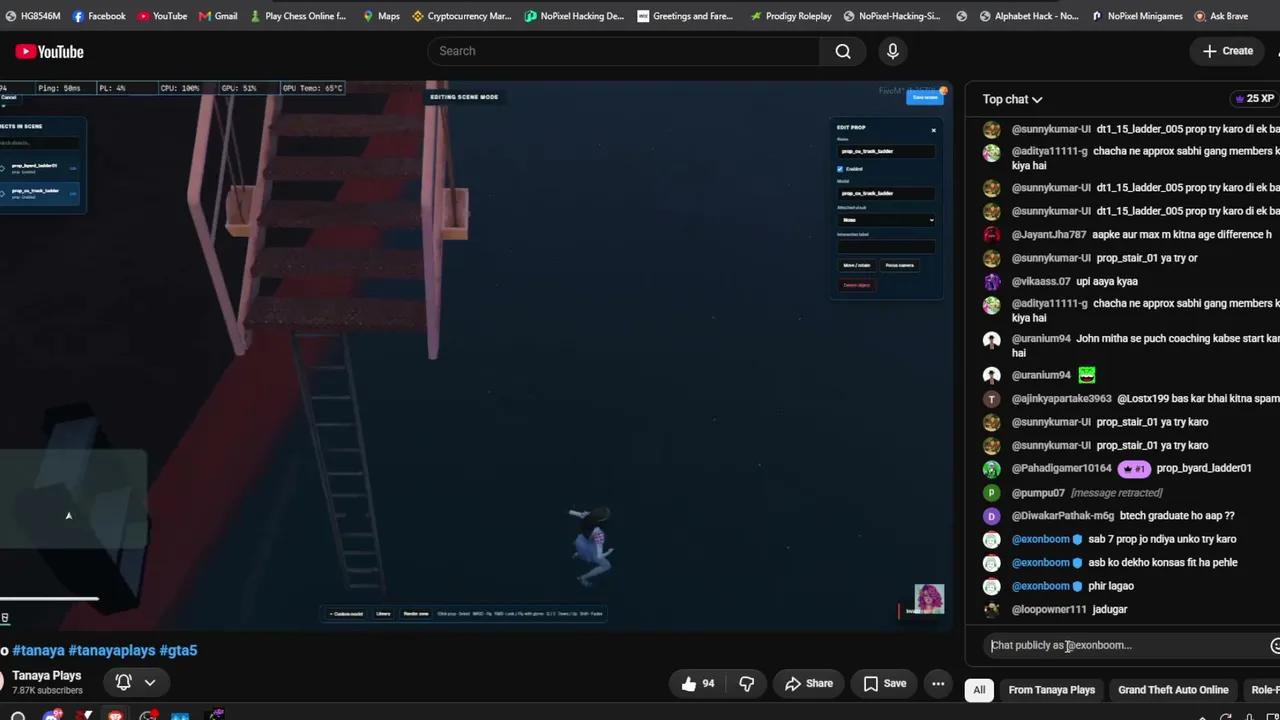Share the video
The height and width of the screenshot is (720, 1280).
808,684
